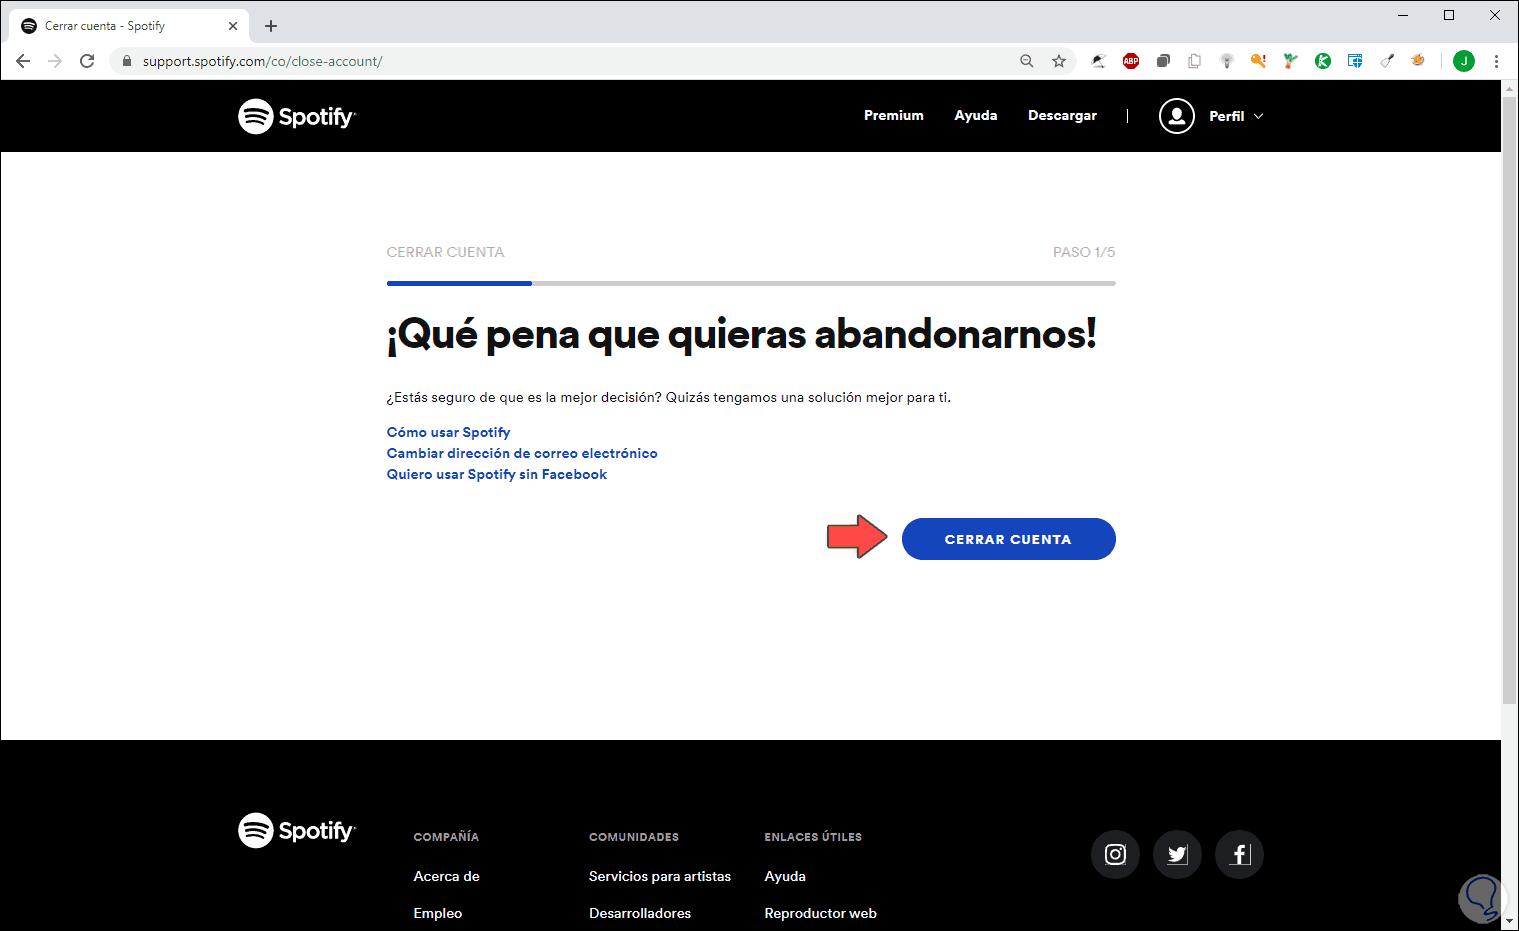The image size is (1519, 931).
Task: Click the scrollbar down arrow
Action: point(1510,922)
